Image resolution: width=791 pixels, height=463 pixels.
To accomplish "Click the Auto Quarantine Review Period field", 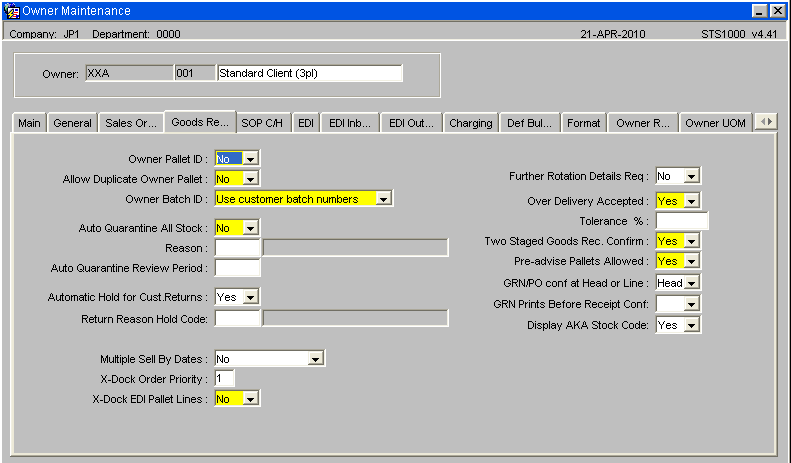I will 238,268.
